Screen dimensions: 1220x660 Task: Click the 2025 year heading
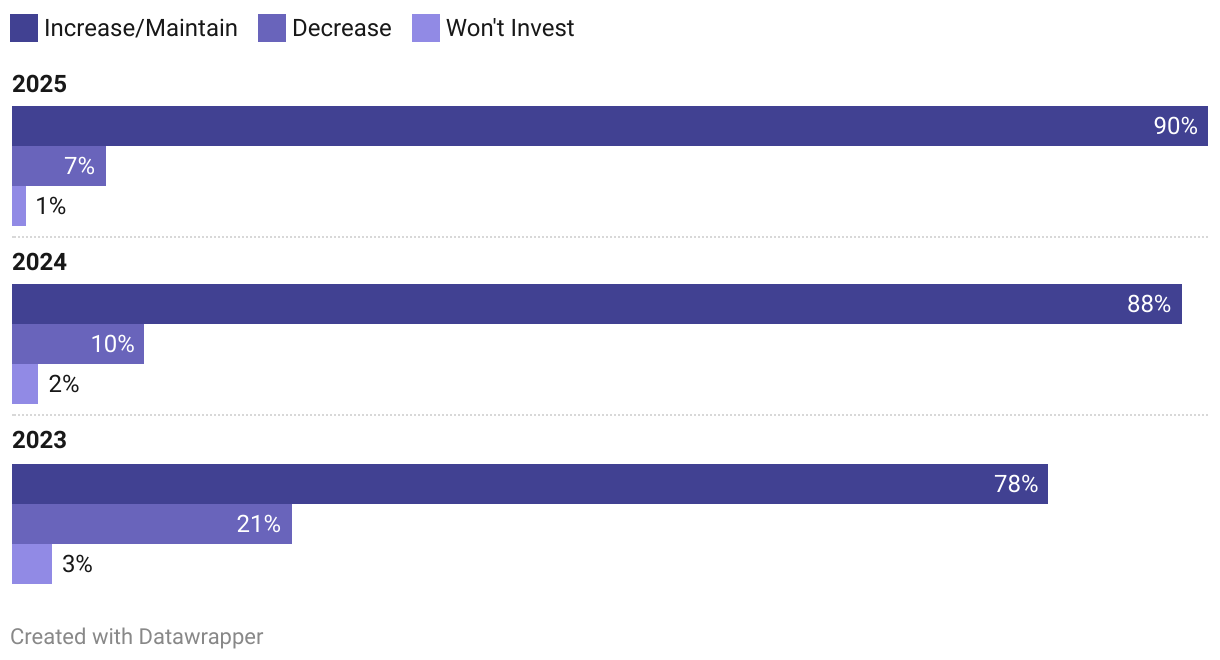[39, 84]
